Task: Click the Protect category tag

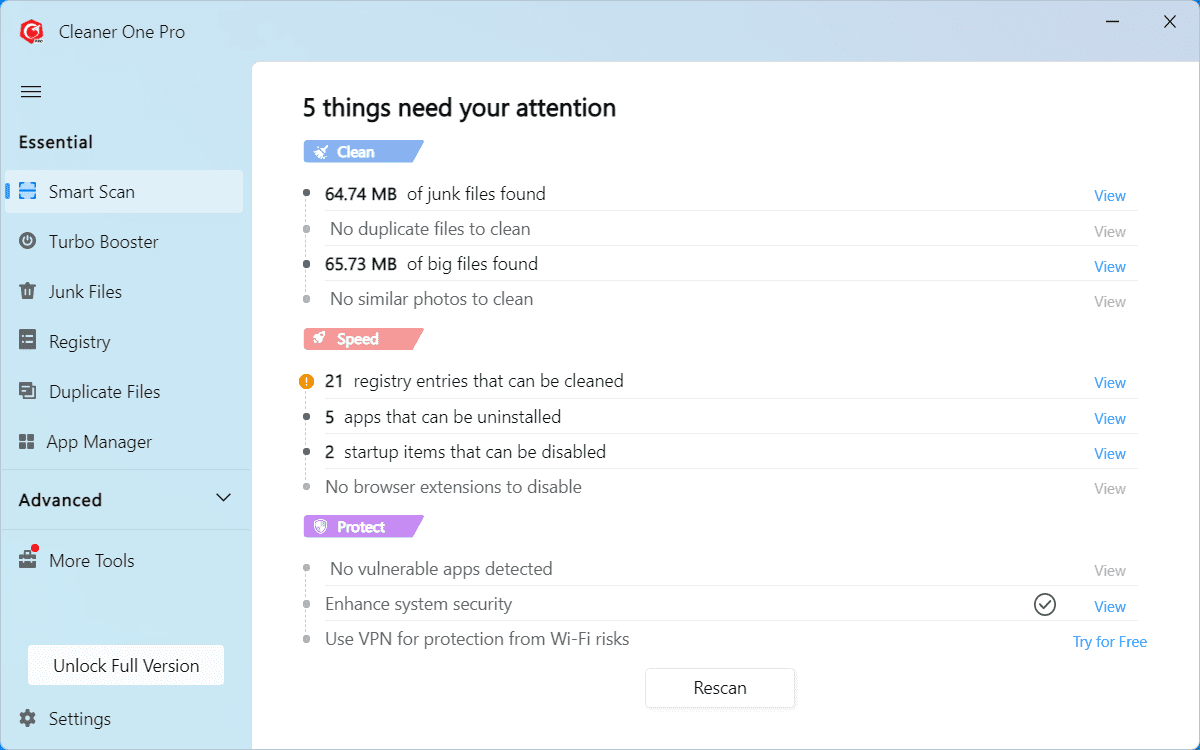Action: (362, 527)
